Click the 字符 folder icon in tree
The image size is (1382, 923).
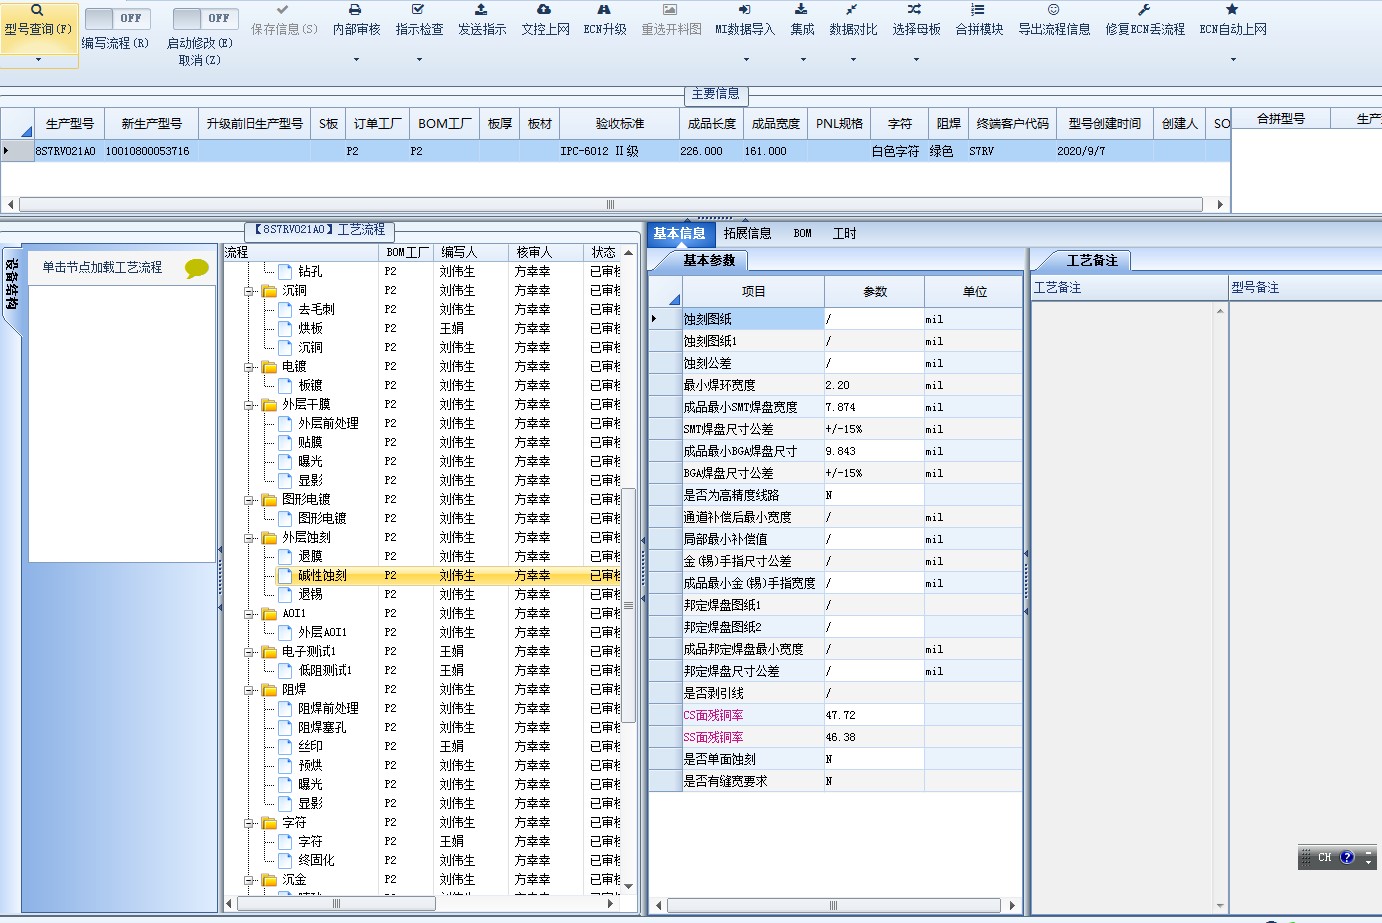pyautogui.click(x=269, y=823)
